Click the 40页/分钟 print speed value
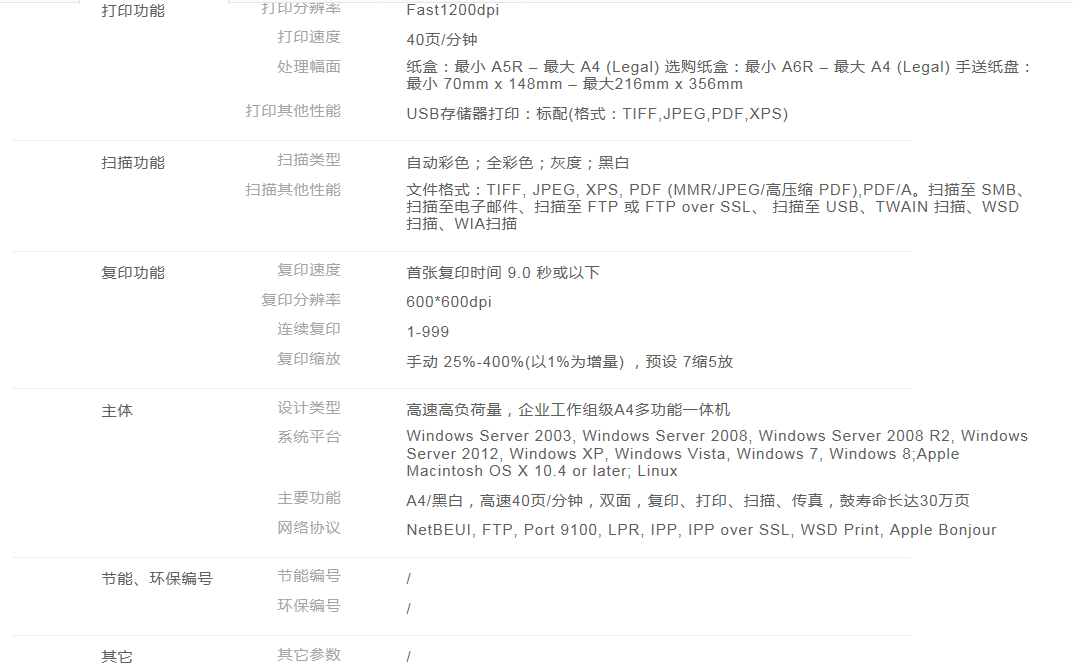The height and width of the screenshot is (669, 1073). click(x=441, y=40)
